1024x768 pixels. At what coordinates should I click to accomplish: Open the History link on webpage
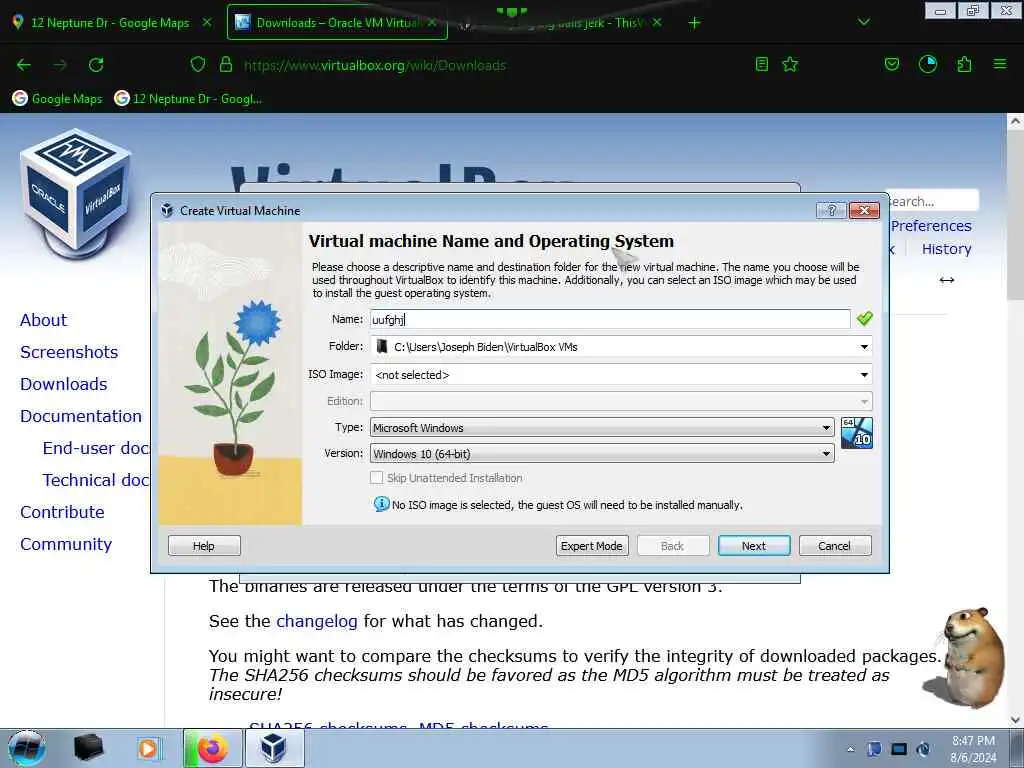946,249
